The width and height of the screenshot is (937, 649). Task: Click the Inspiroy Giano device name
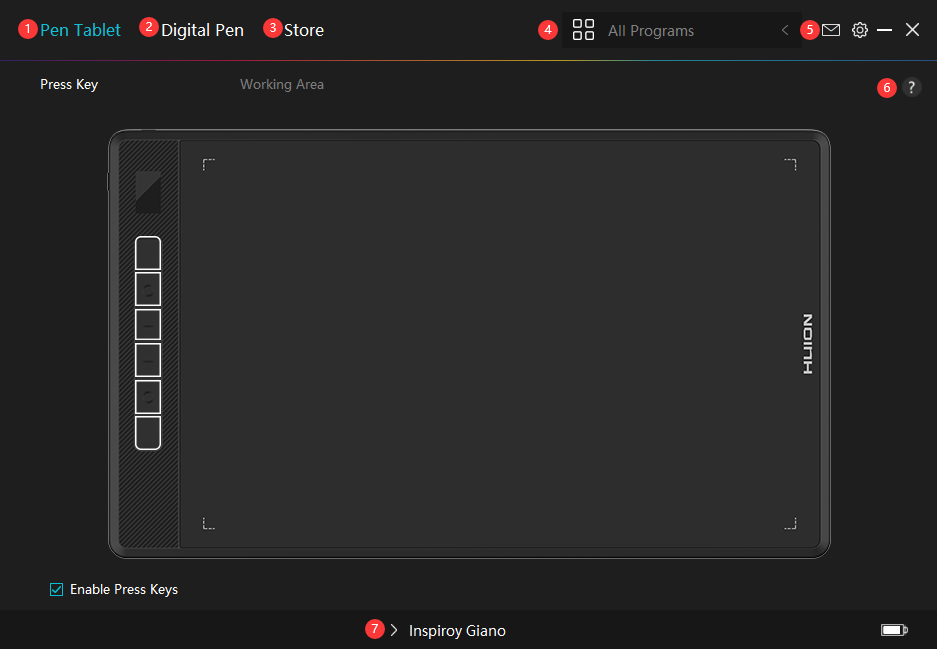[457, 631]
